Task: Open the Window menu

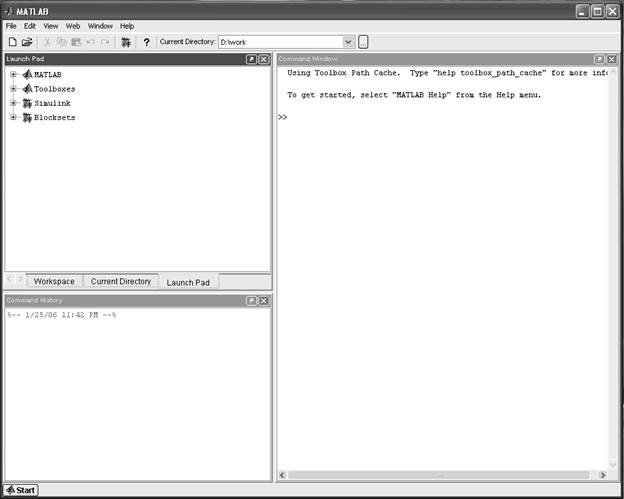Action: pos(100,26)
